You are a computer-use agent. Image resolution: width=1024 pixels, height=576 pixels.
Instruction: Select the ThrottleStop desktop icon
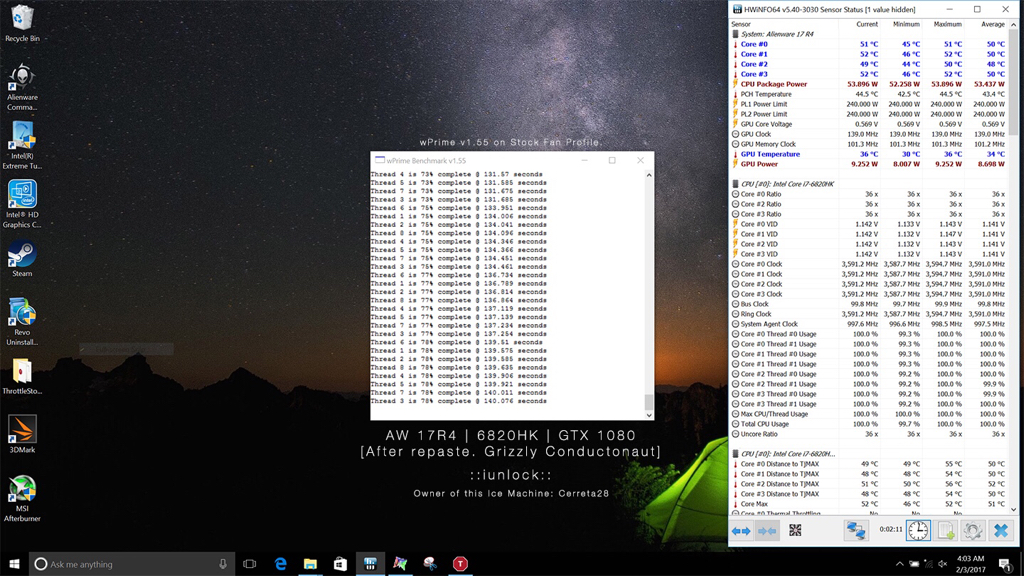(22, 376)
